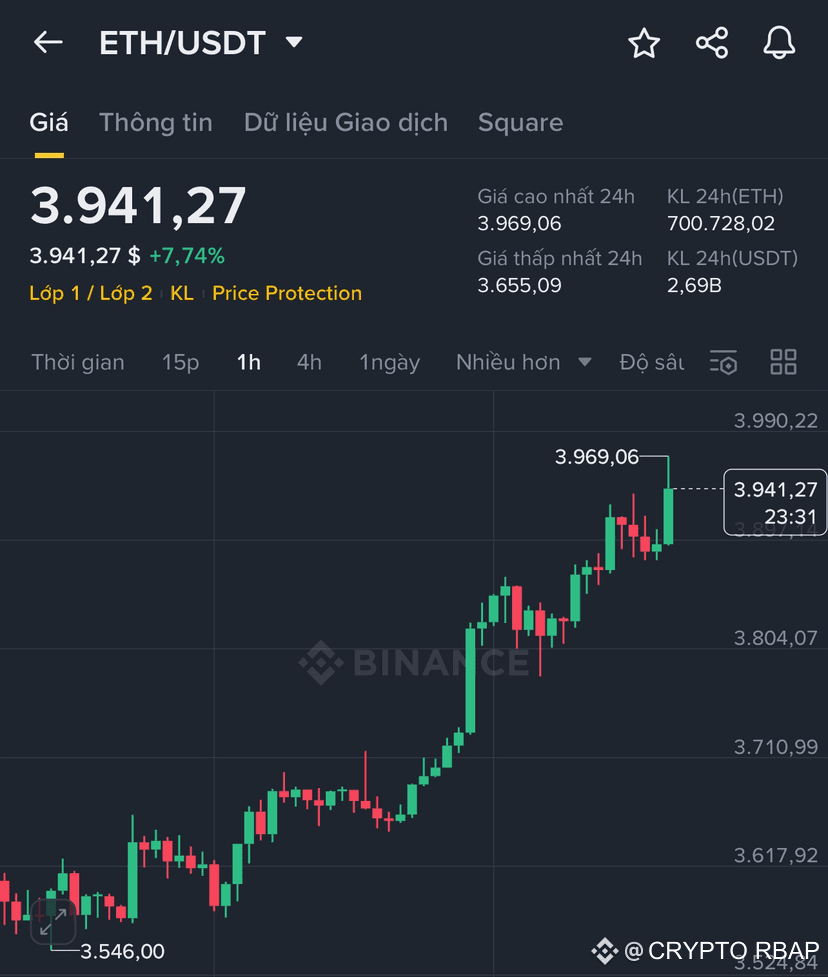Viewport: 828px width, 977px height.
Task: Tap the Price Protection label
Action: pos(287,293)
